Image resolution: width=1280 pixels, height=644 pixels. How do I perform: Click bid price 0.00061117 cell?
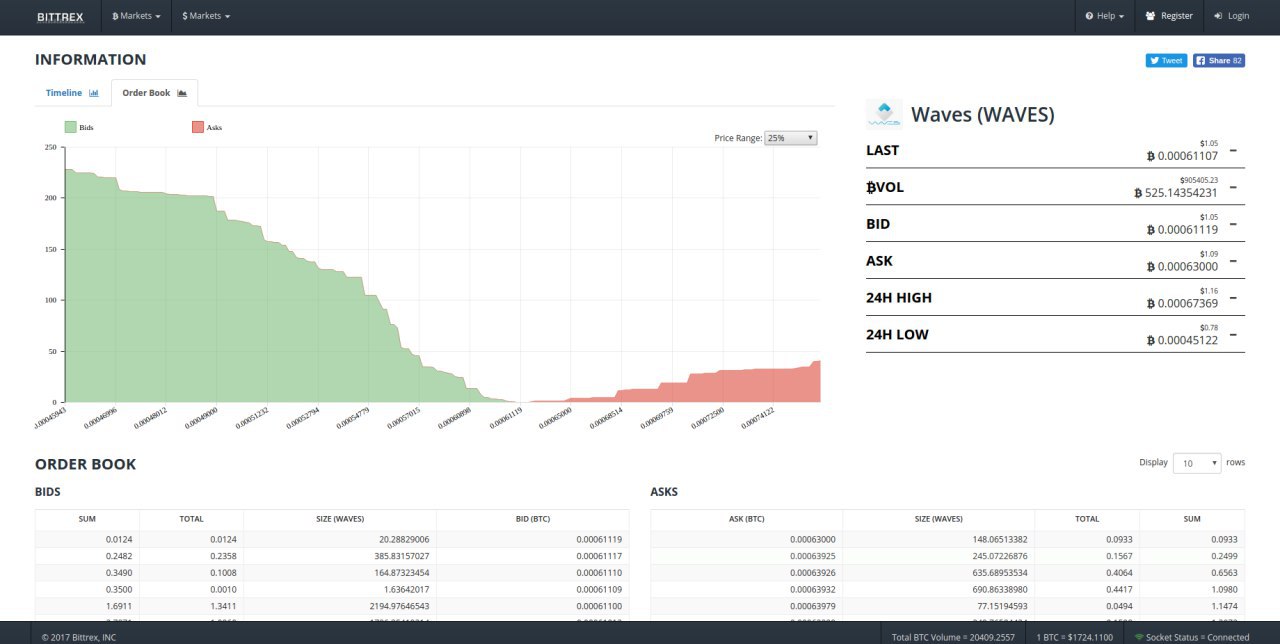coord(533,555)
